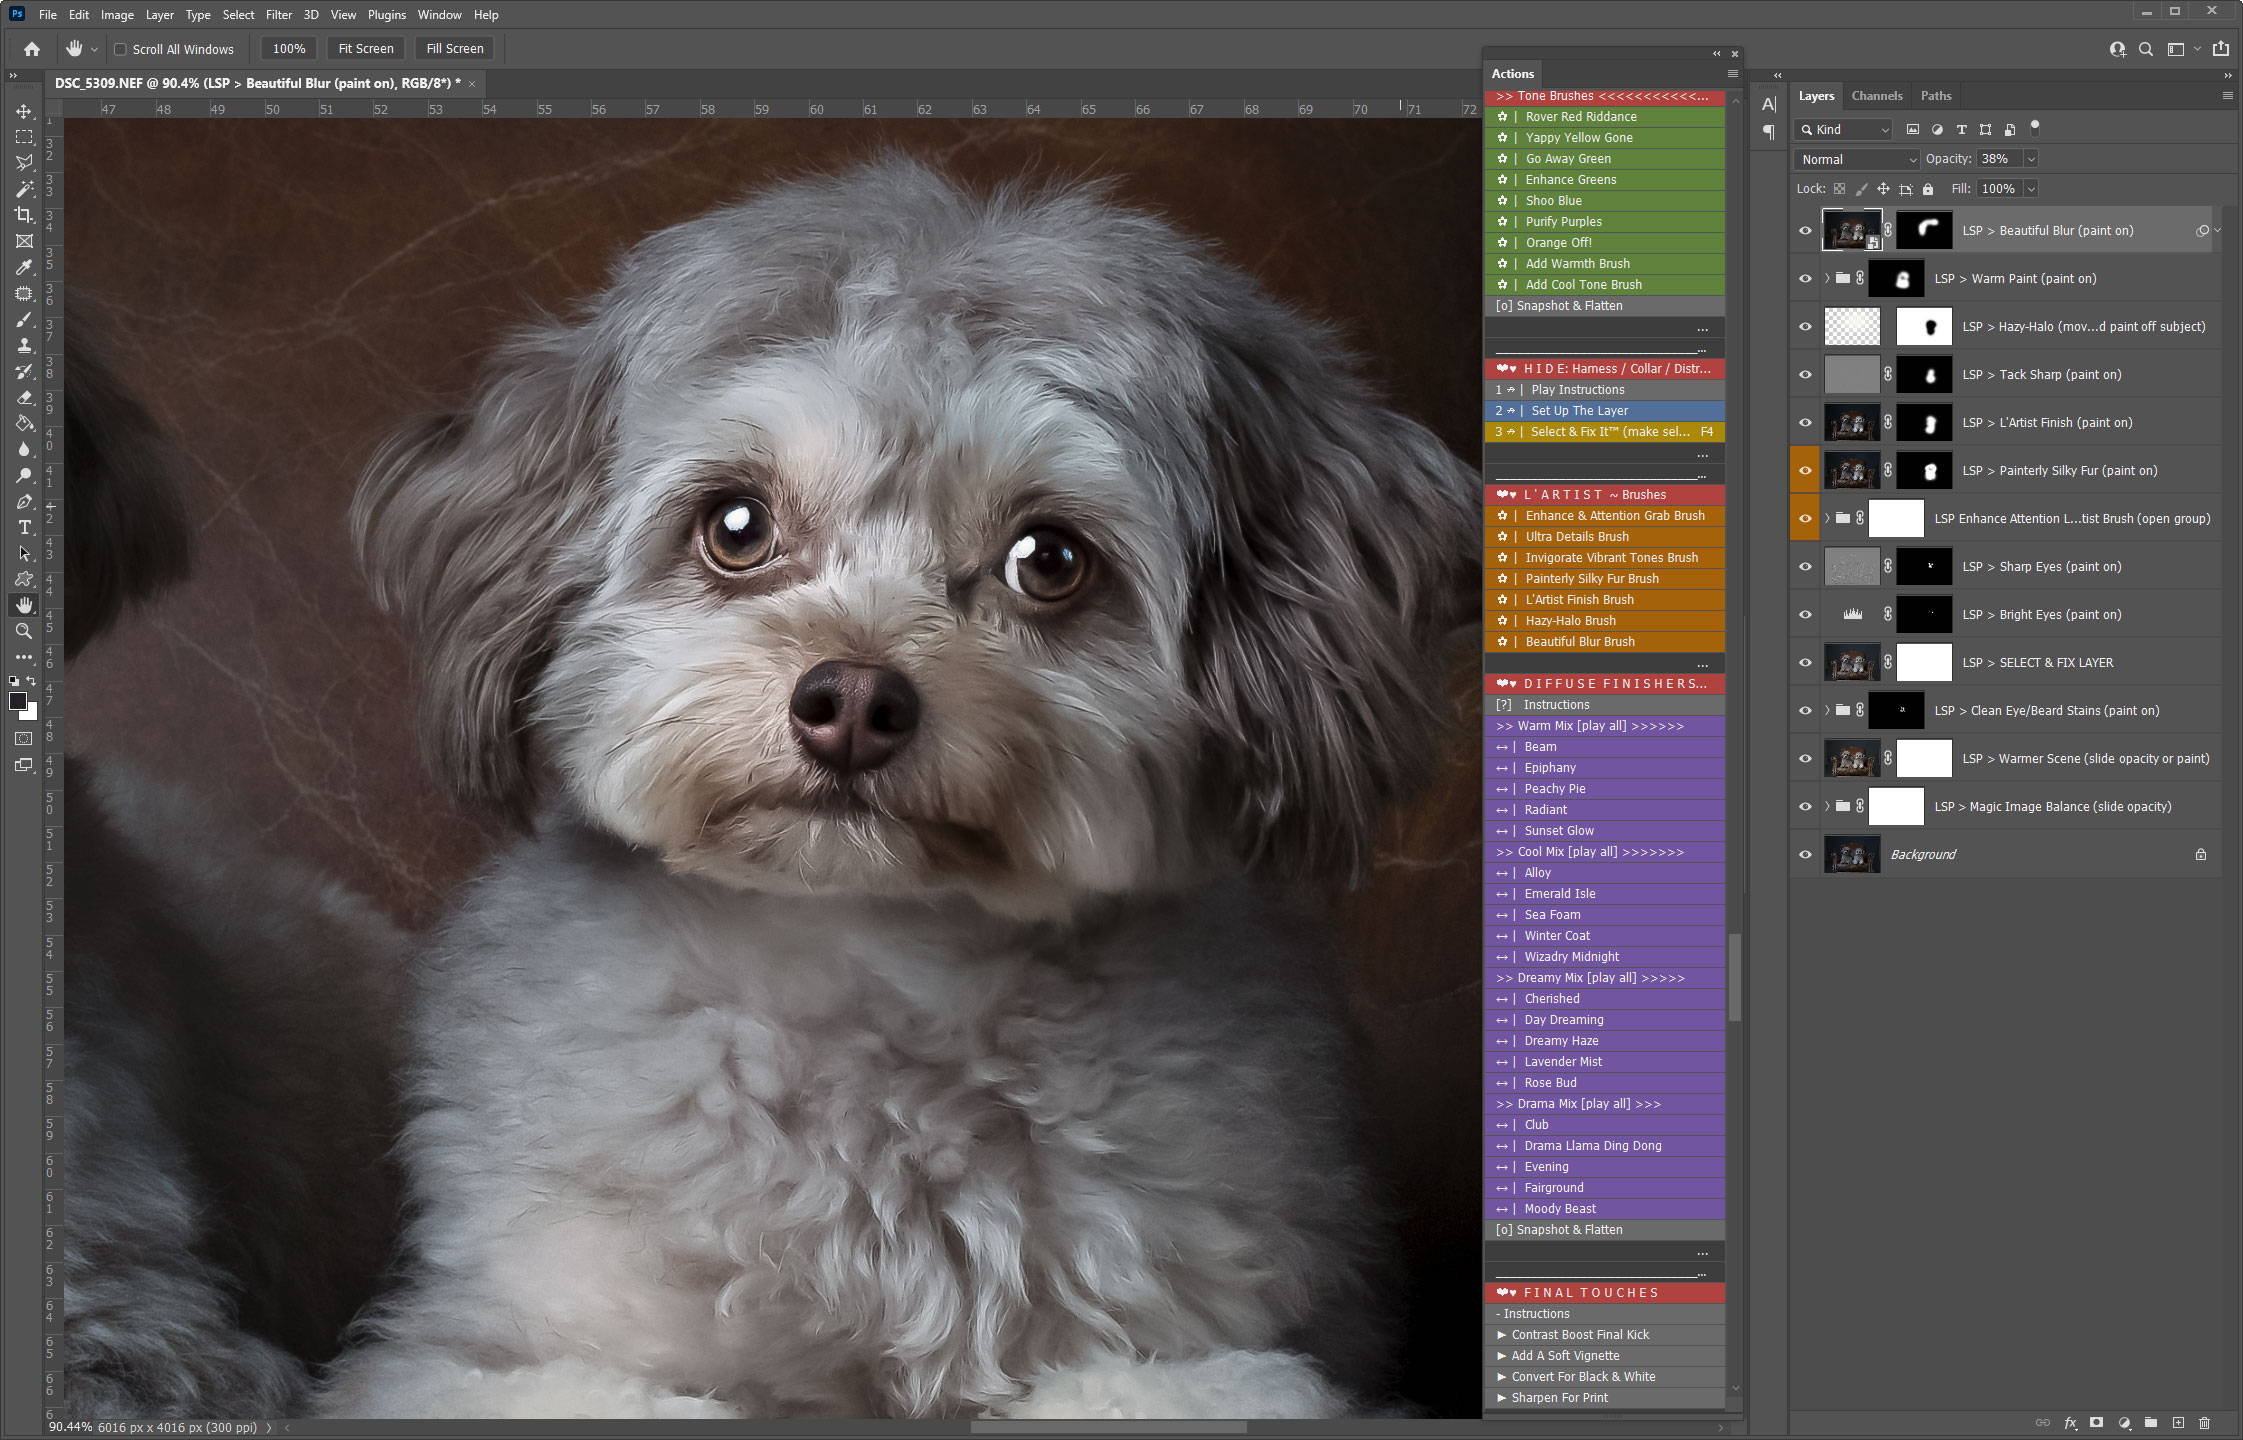Select the Dodge tool

pyautogui.click(x=24, y=476)
